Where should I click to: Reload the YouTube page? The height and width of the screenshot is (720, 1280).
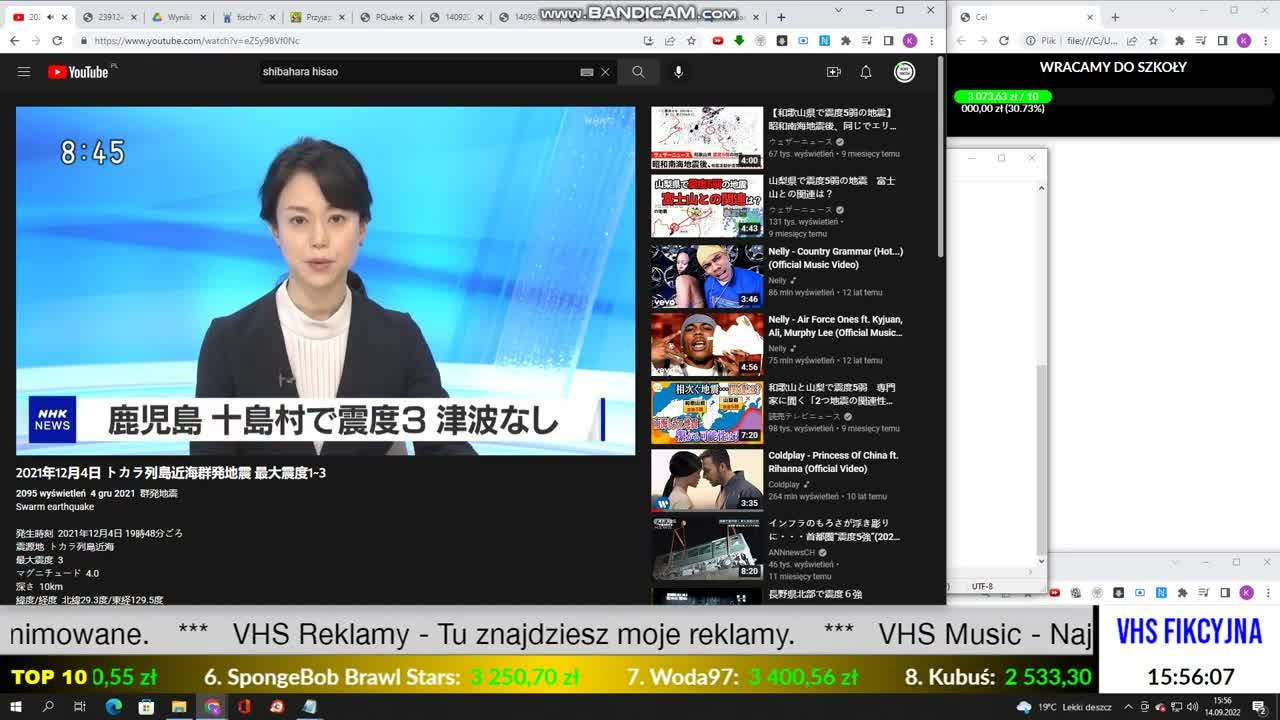point(57,41)
